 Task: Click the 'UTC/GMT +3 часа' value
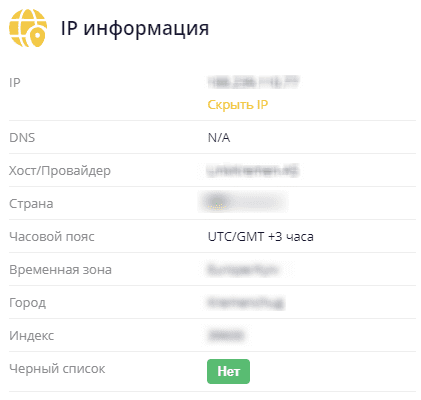click(x=260, y=237)
